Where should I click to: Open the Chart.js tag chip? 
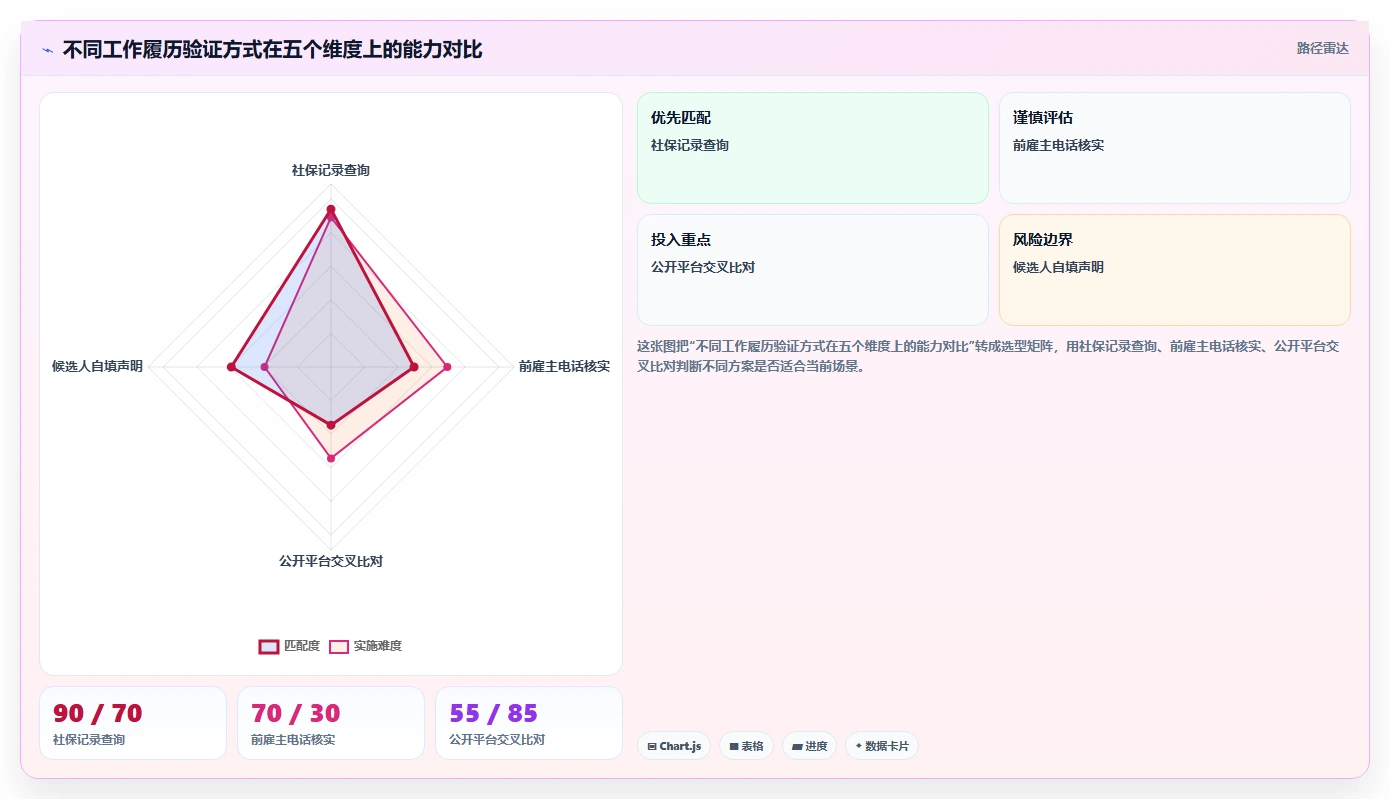(x=674, y=746)
